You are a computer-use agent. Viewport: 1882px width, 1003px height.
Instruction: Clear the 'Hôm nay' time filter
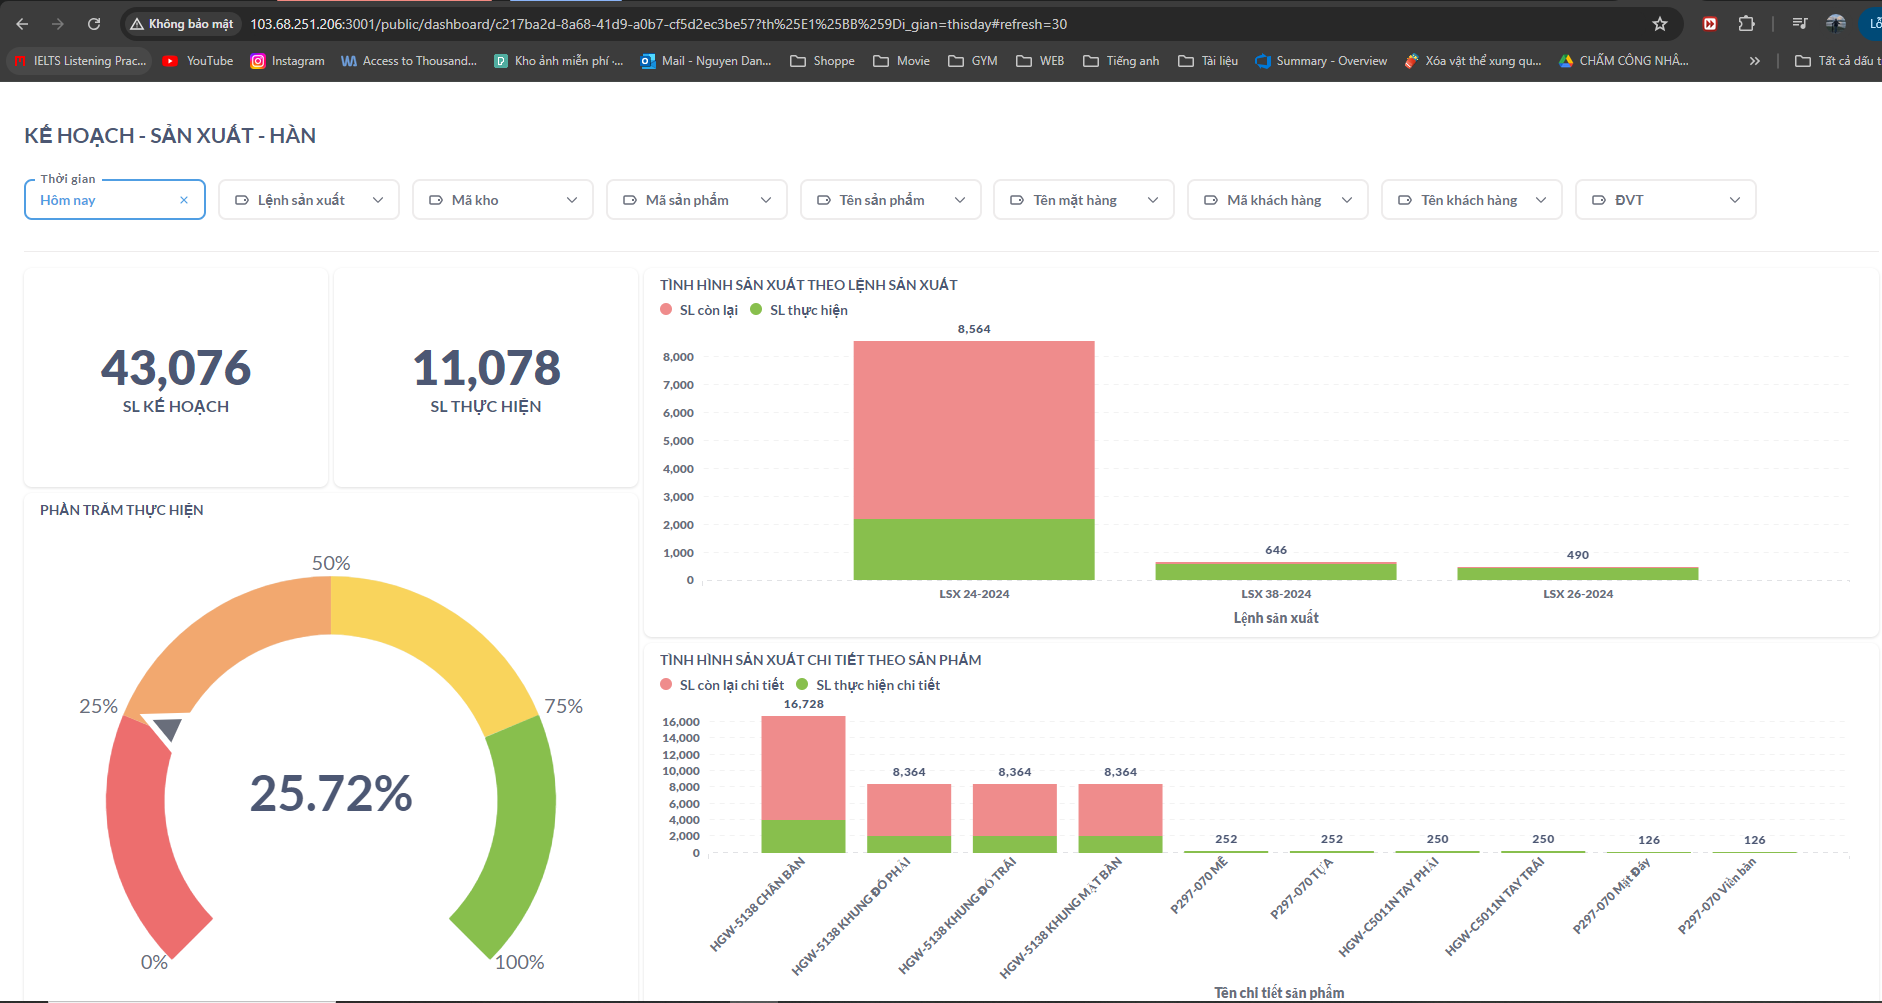pos(185,199)
